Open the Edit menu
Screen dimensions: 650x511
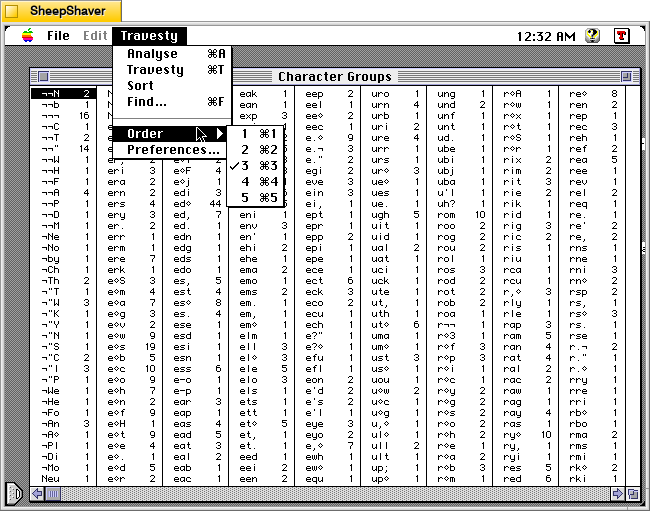(95, 36)
